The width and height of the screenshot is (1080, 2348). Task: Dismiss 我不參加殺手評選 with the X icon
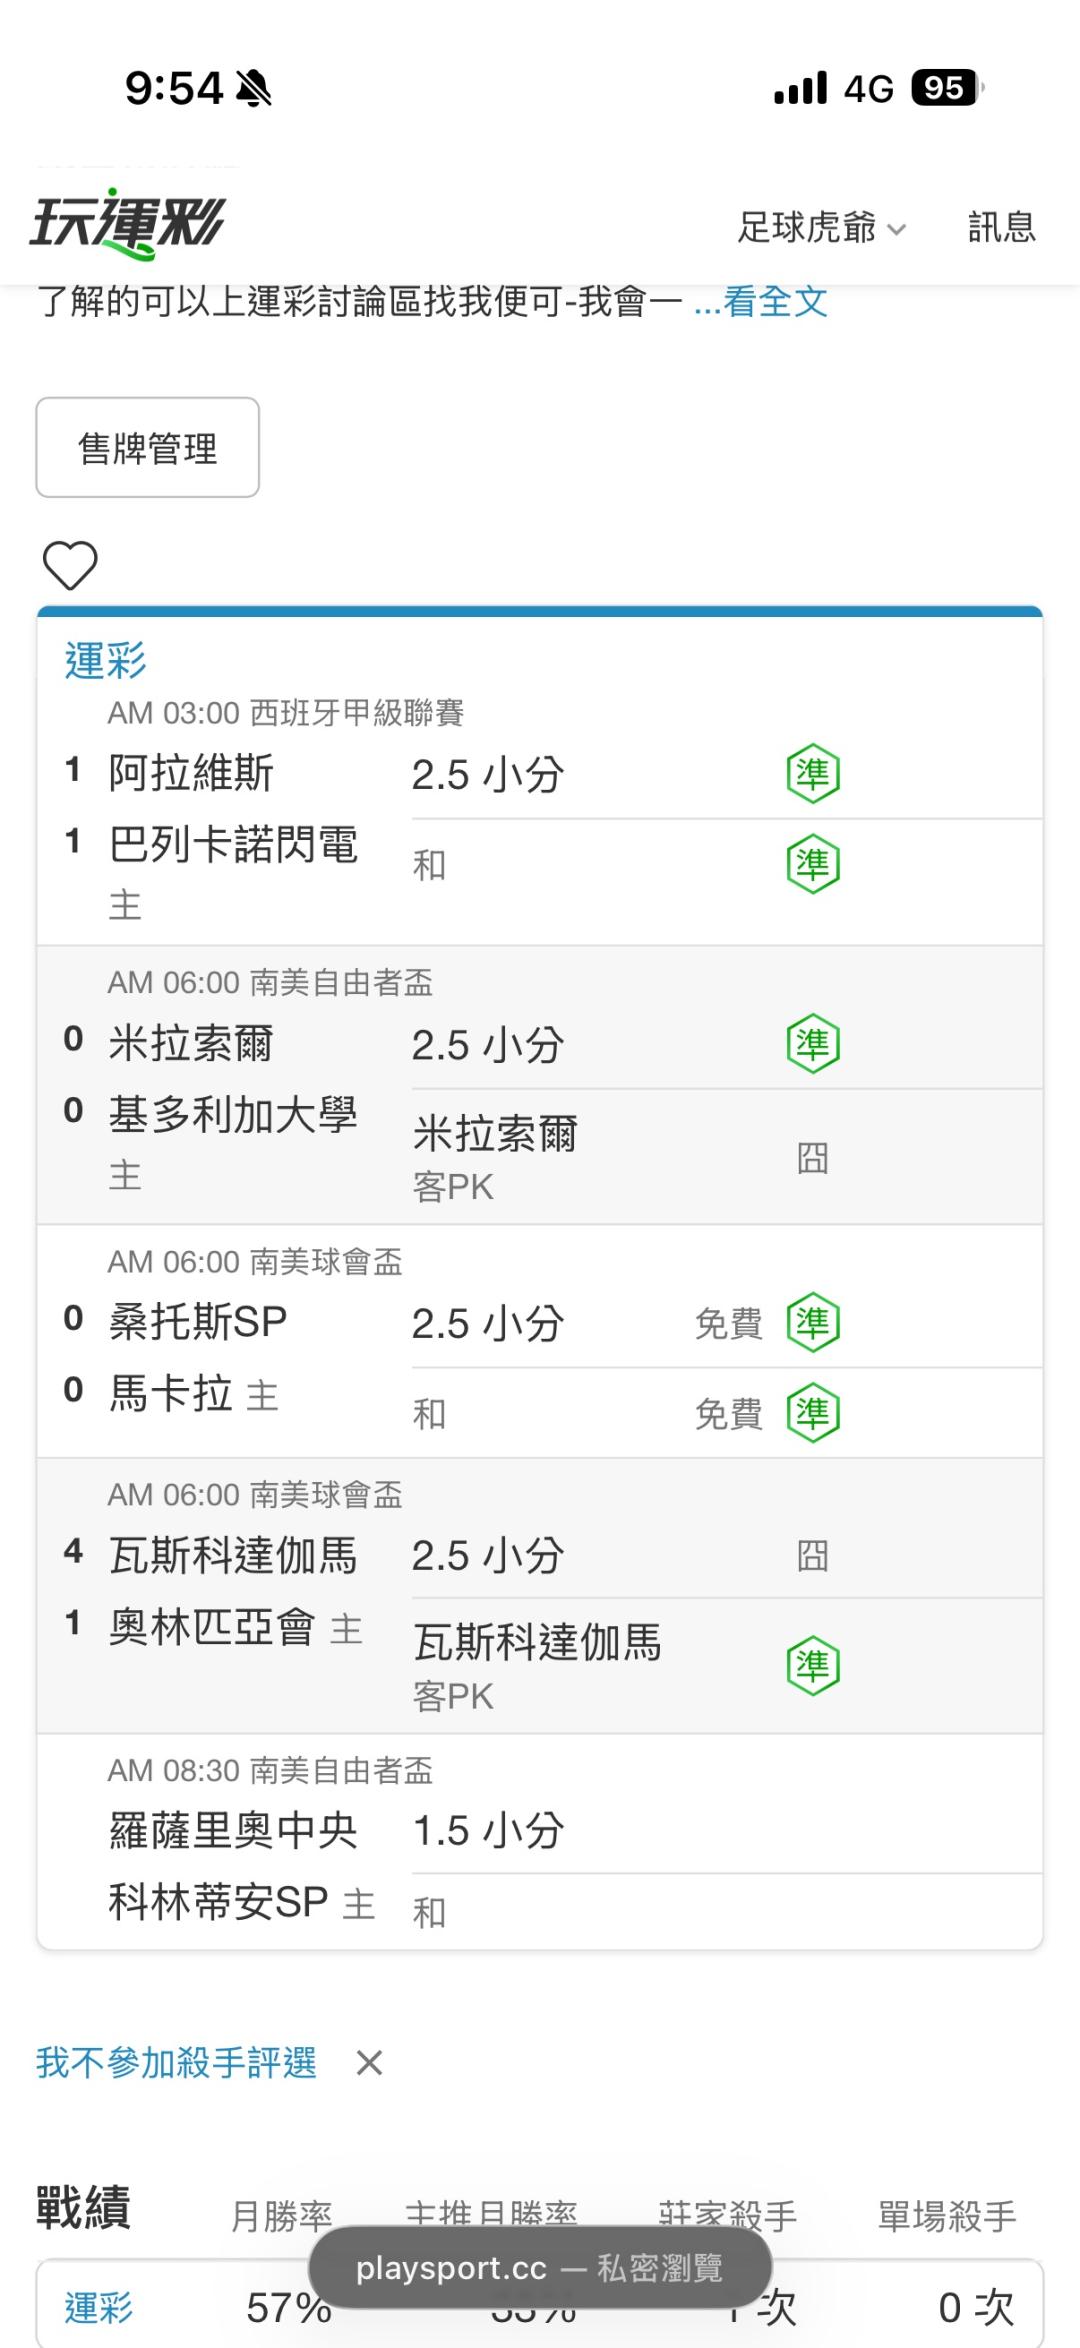click(370, 2063)
